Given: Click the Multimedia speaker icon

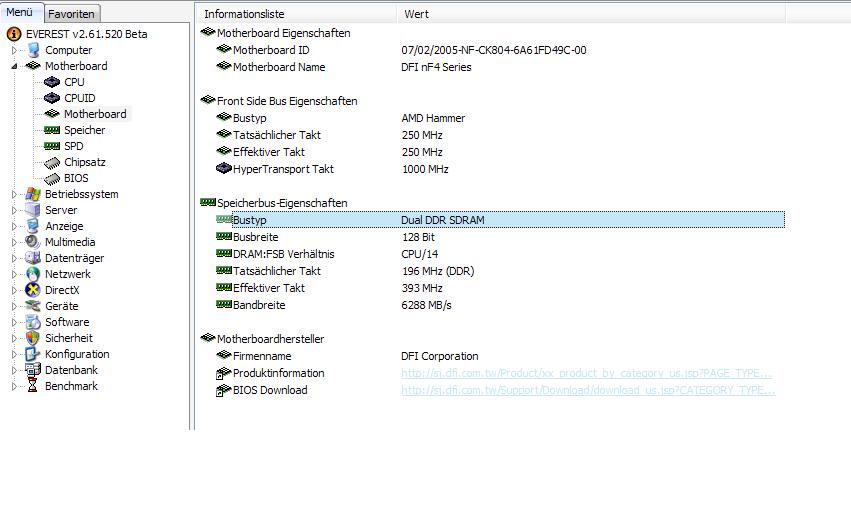Looking at the screenshot, I should [x=33, y=242].
